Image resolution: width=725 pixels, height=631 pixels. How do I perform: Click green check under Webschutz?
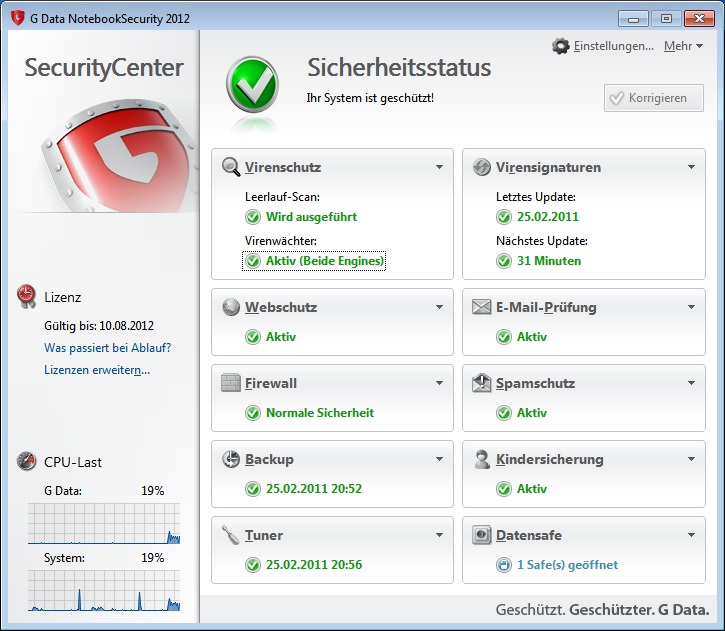tap(253, 337)
